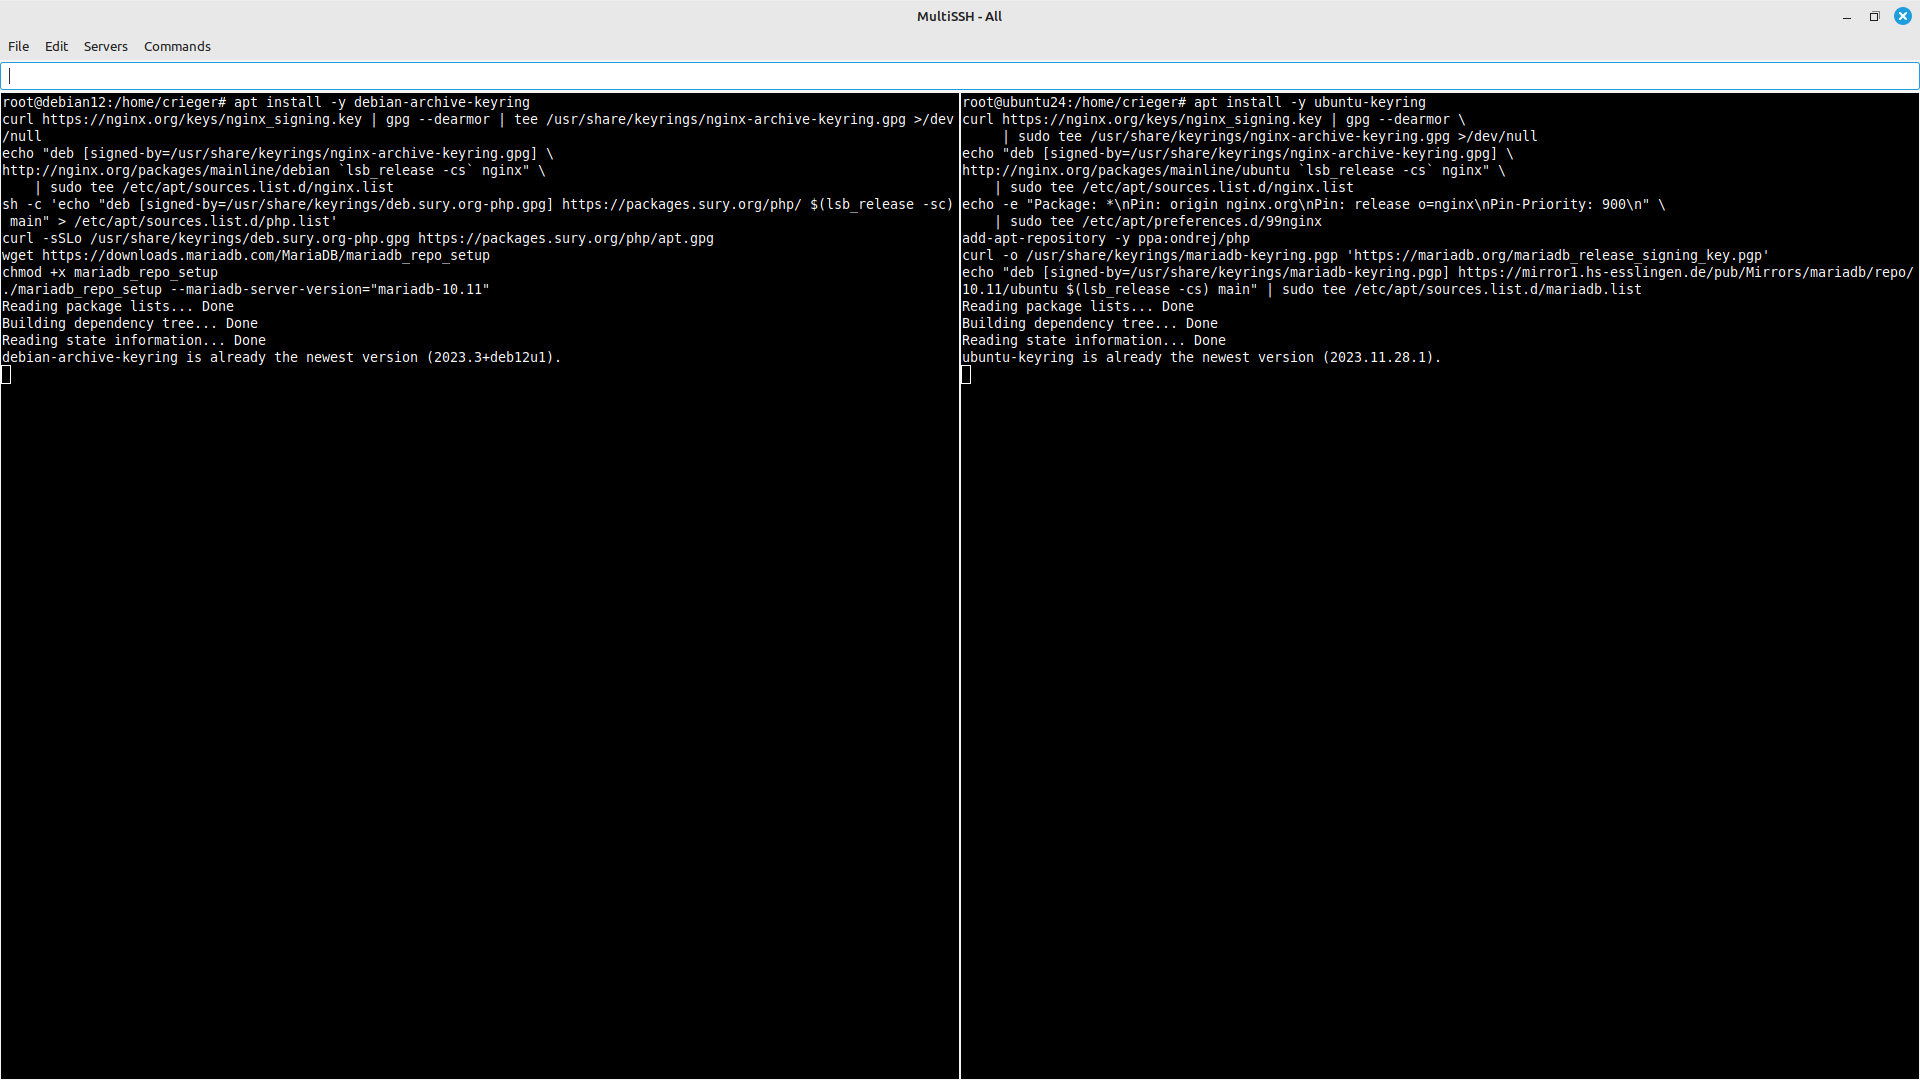Click the curl -sSLo deb.sury.org-php.gpg line
1920x1080 pixels.
(x=358, y=238)
